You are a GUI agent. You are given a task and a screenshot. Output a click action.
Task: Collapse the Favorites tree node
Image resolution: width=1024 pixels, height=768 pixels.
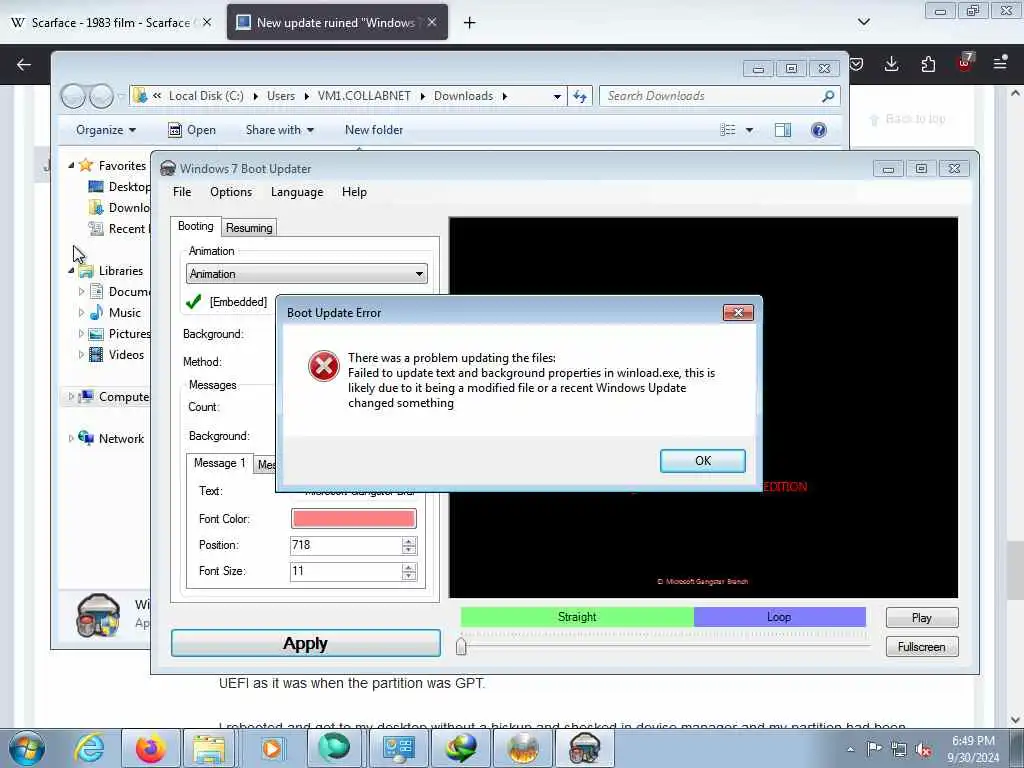(71, 166)
